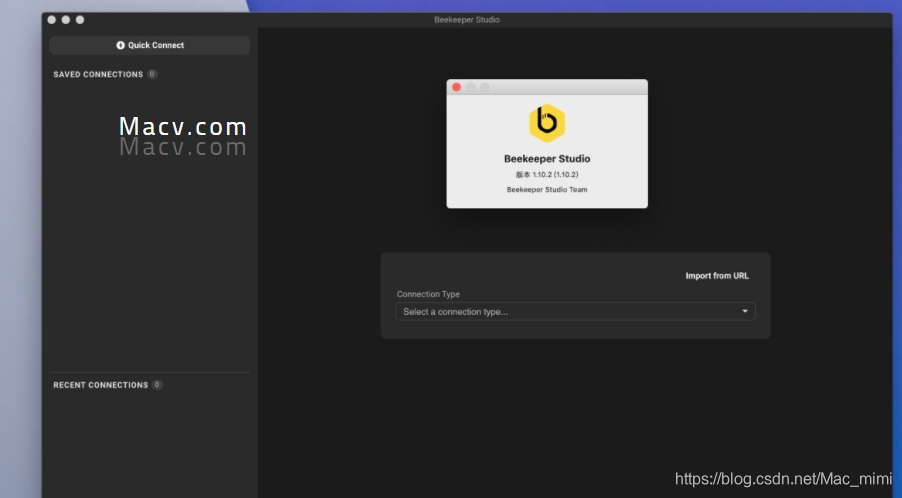The height and width of the screenshot is (498, 902).
Task: Click the Beekeeper Studio hexagon logo
Action: click(547, 122)
